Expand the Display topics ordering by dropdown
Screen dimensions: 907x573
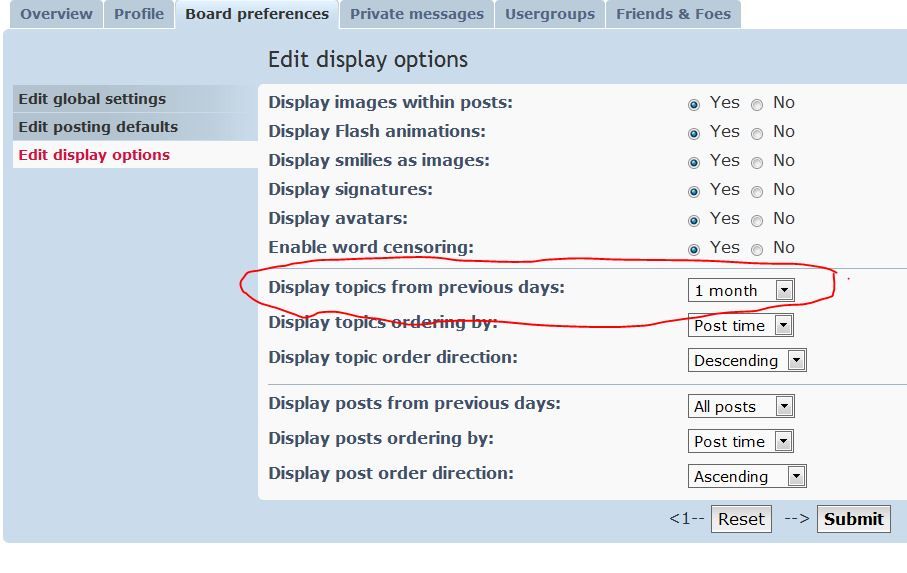(x=740, y=326)
